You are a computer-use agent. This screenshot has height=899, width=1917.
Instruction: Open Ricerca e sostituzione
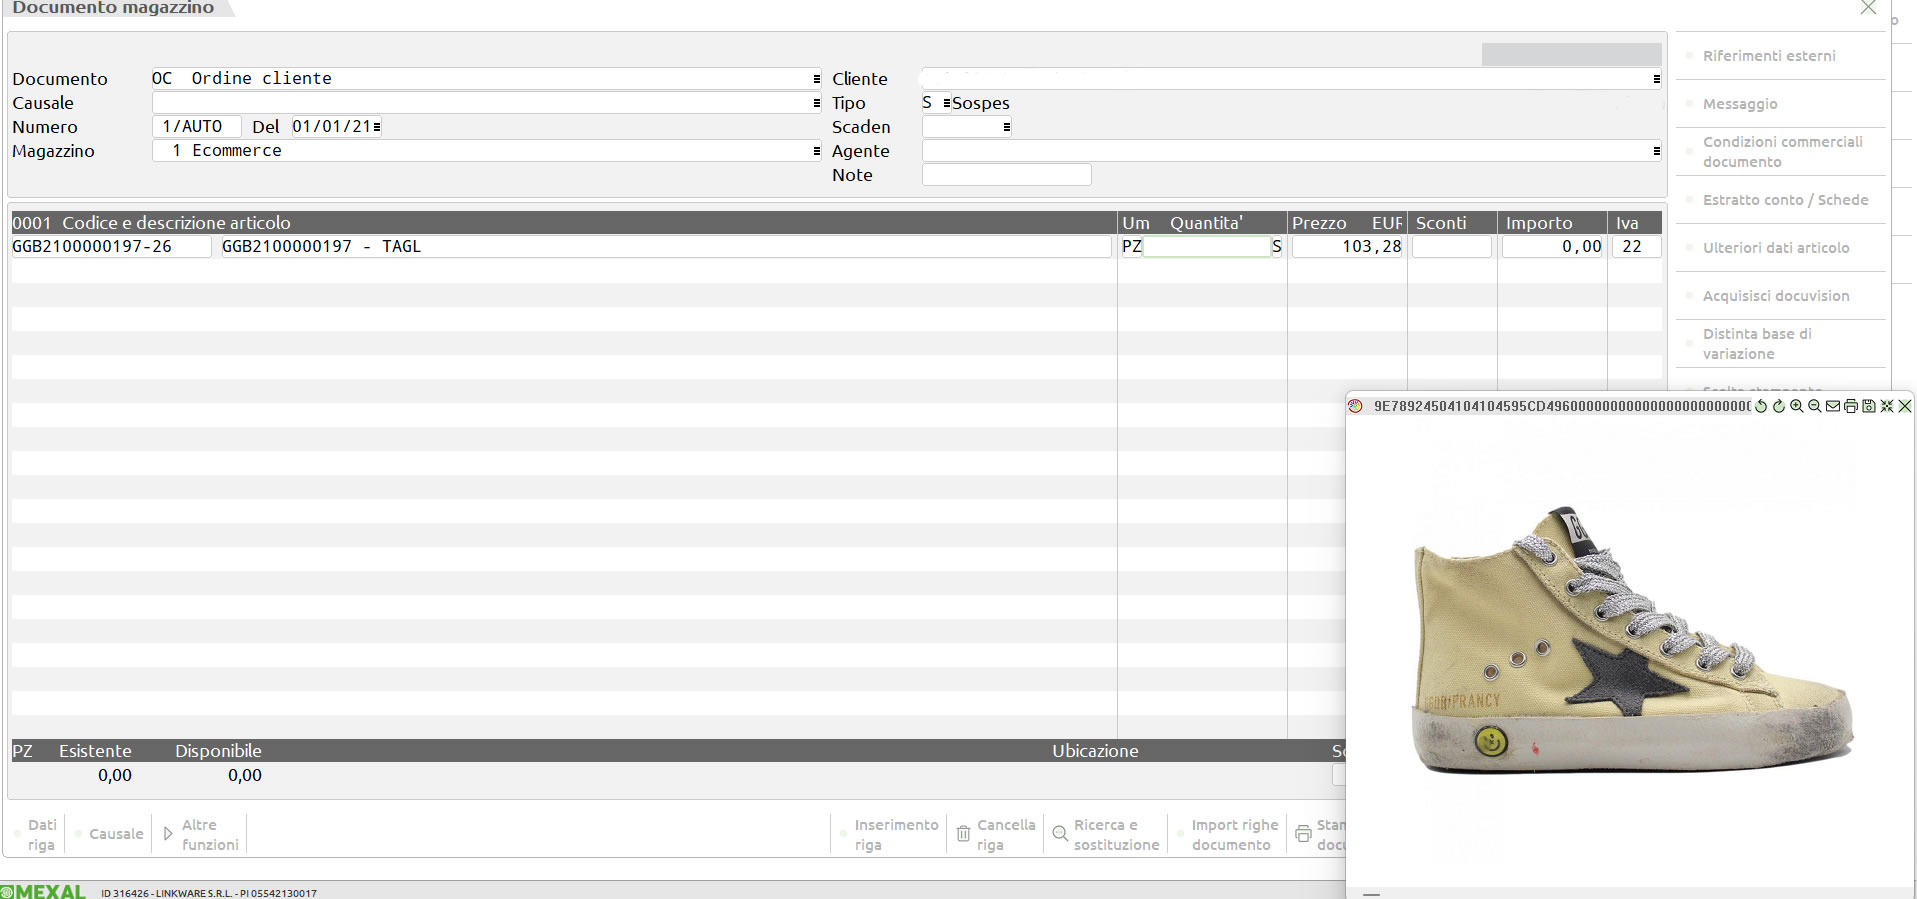pyautogui.click(x=1106, y=834)
